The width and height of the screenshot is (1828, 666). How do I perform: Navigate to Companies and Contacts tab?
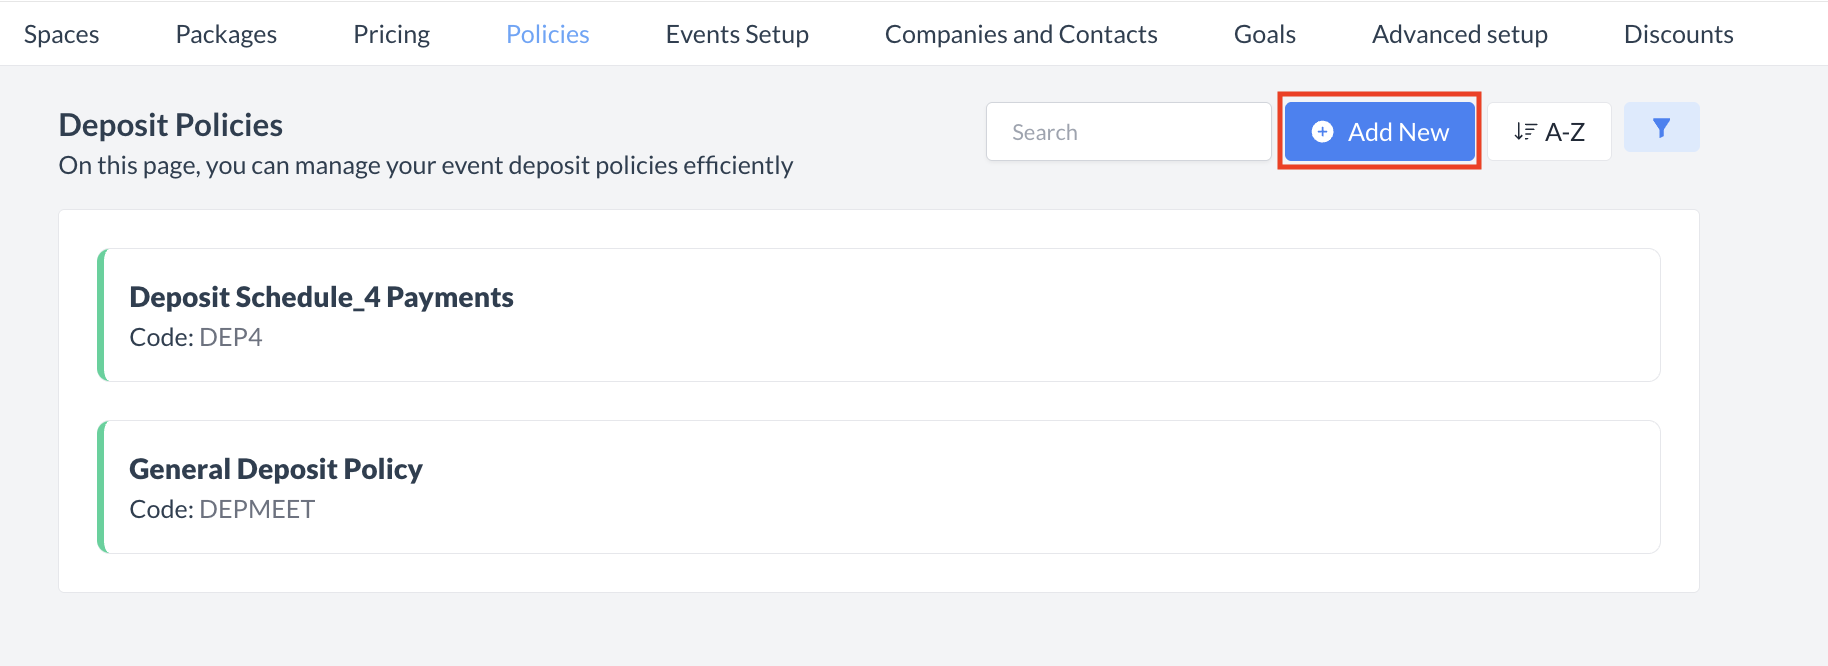point(1021,34)
